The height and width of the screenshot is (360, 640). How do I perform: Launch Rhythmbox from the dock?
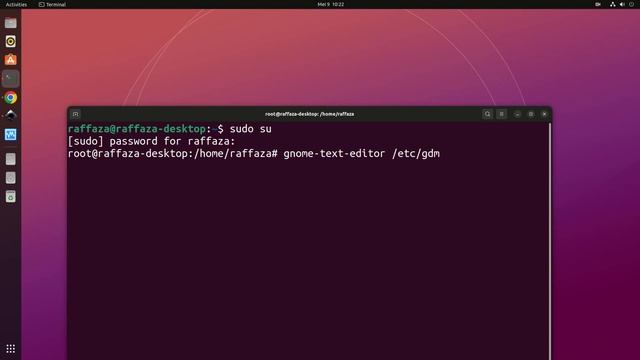[x=11, y=41]
